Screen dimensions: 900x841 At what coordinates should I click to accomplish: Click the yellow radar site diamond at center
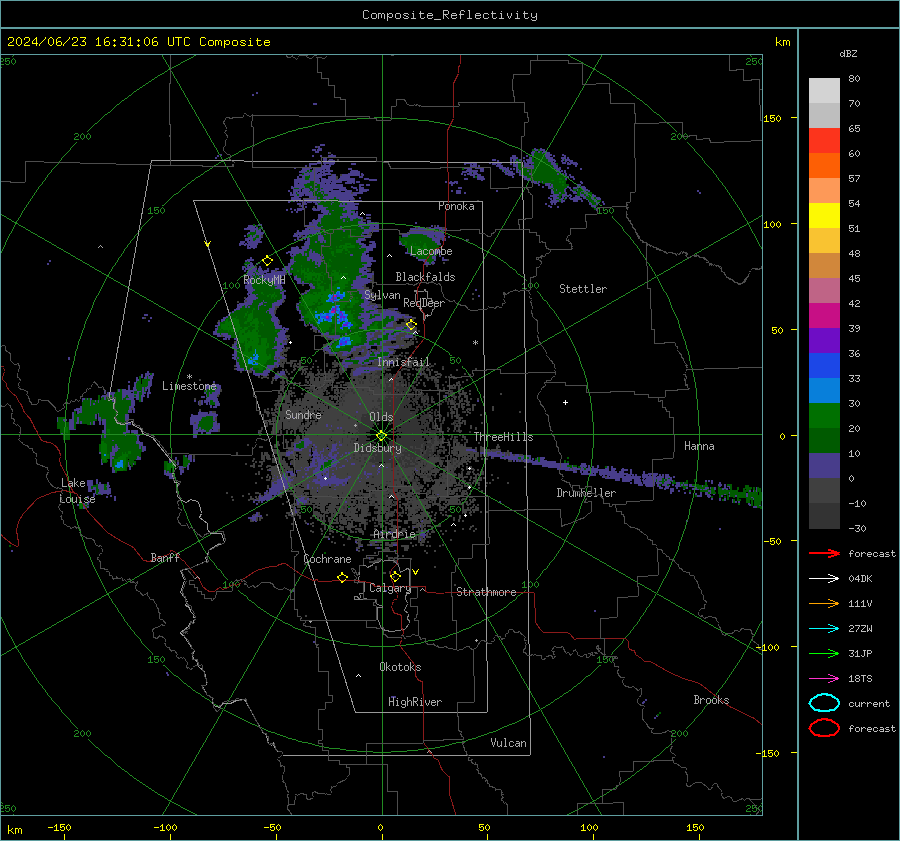click(382, 435)
